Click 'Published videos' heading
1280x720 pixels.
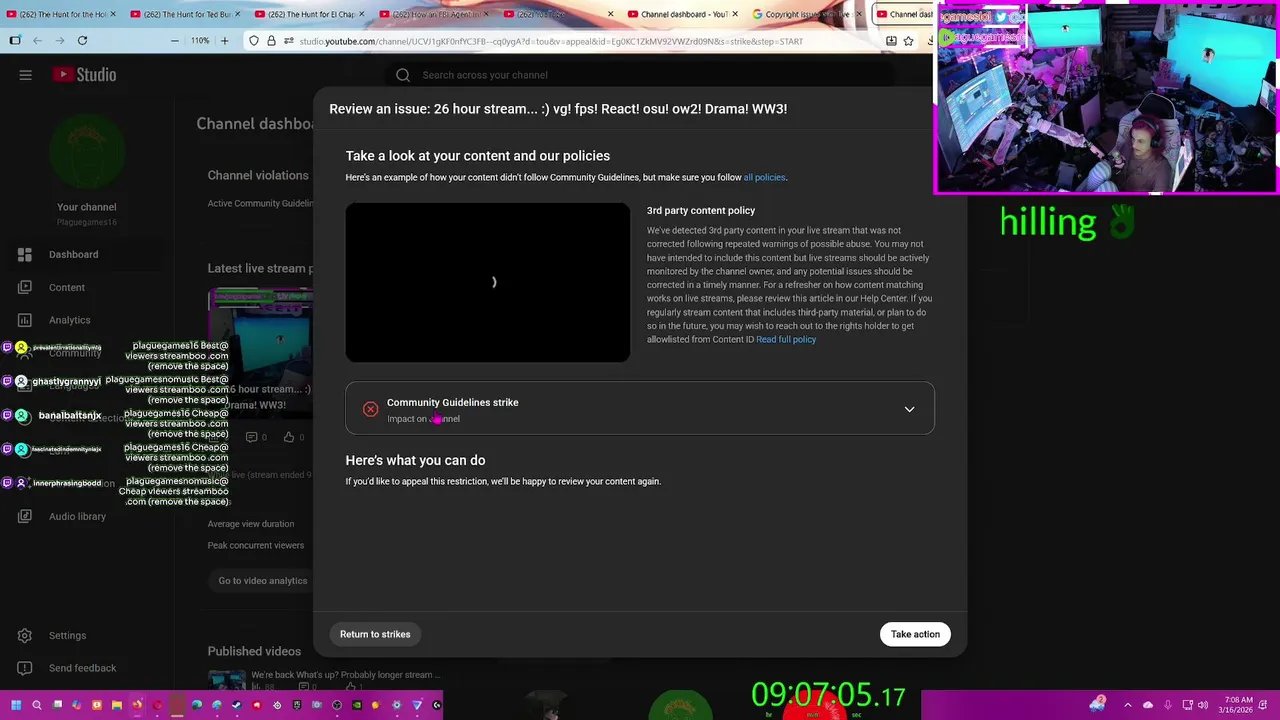click(x=254, y=652)
